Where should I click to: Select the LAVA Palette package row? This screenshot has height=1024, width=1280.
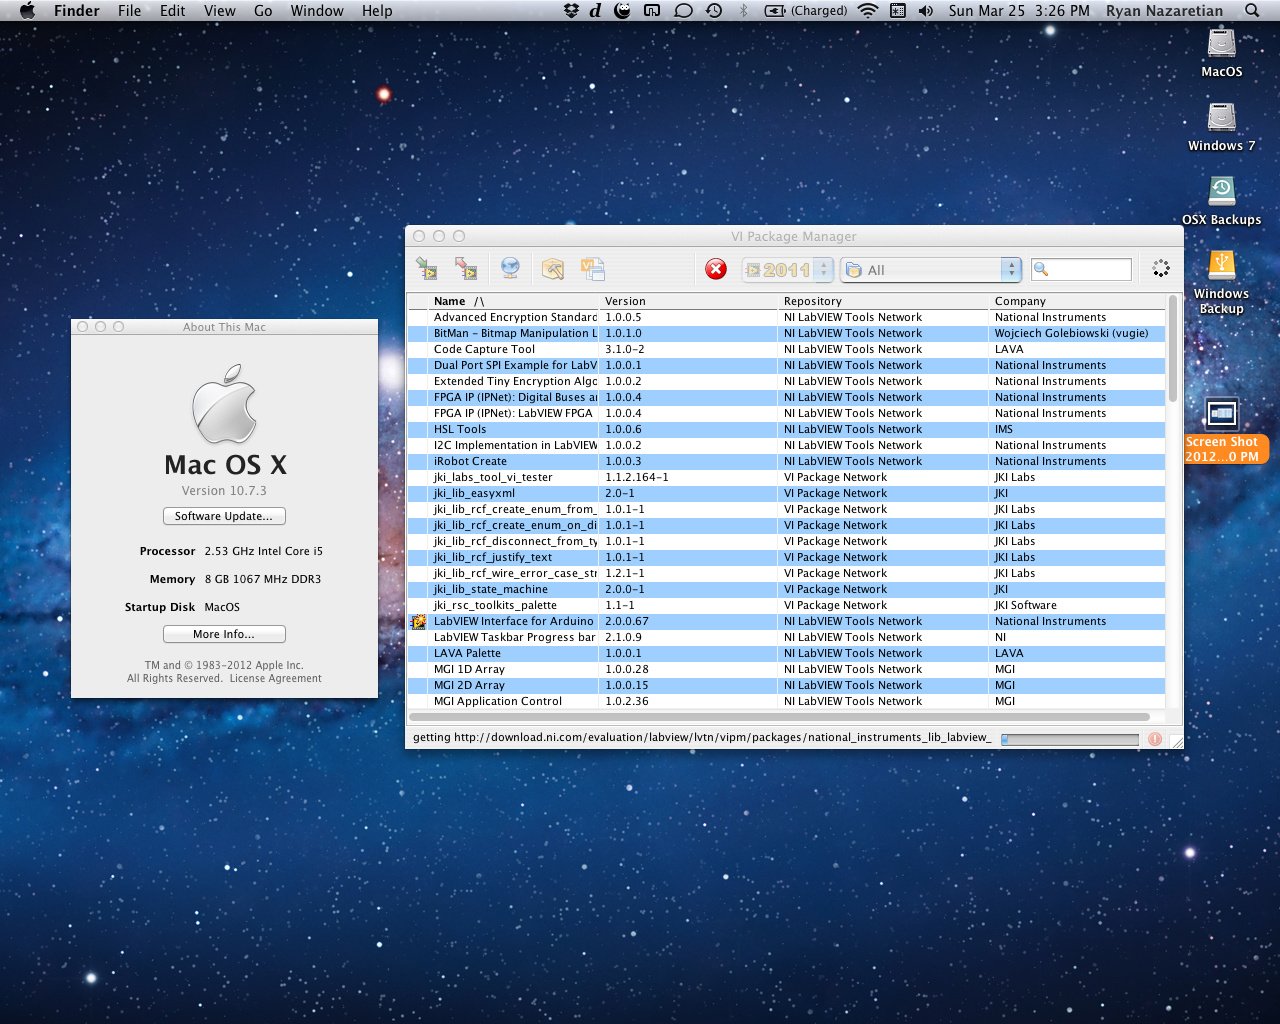pyautogui.click(x=786, y=653)
